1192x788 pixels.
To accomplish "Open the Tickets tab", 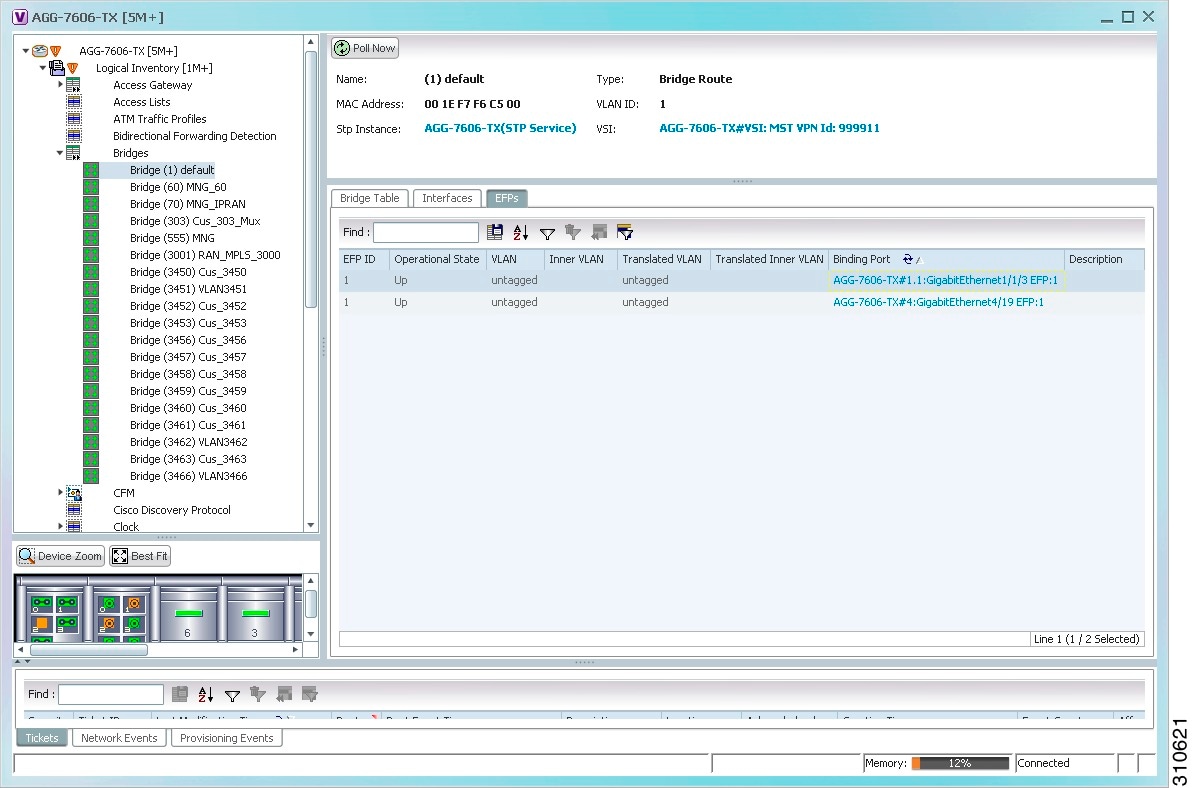I will click(x=42, y=738).
